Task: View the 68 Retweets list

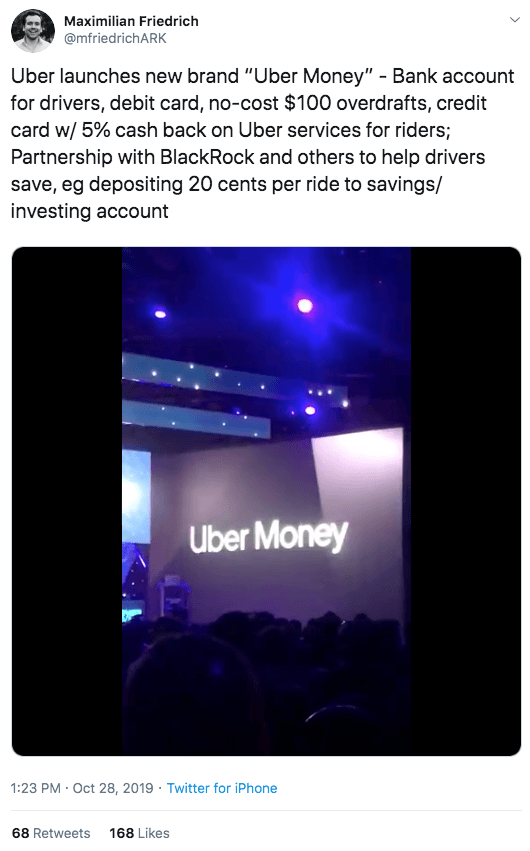Action: (x=51, y=833)
